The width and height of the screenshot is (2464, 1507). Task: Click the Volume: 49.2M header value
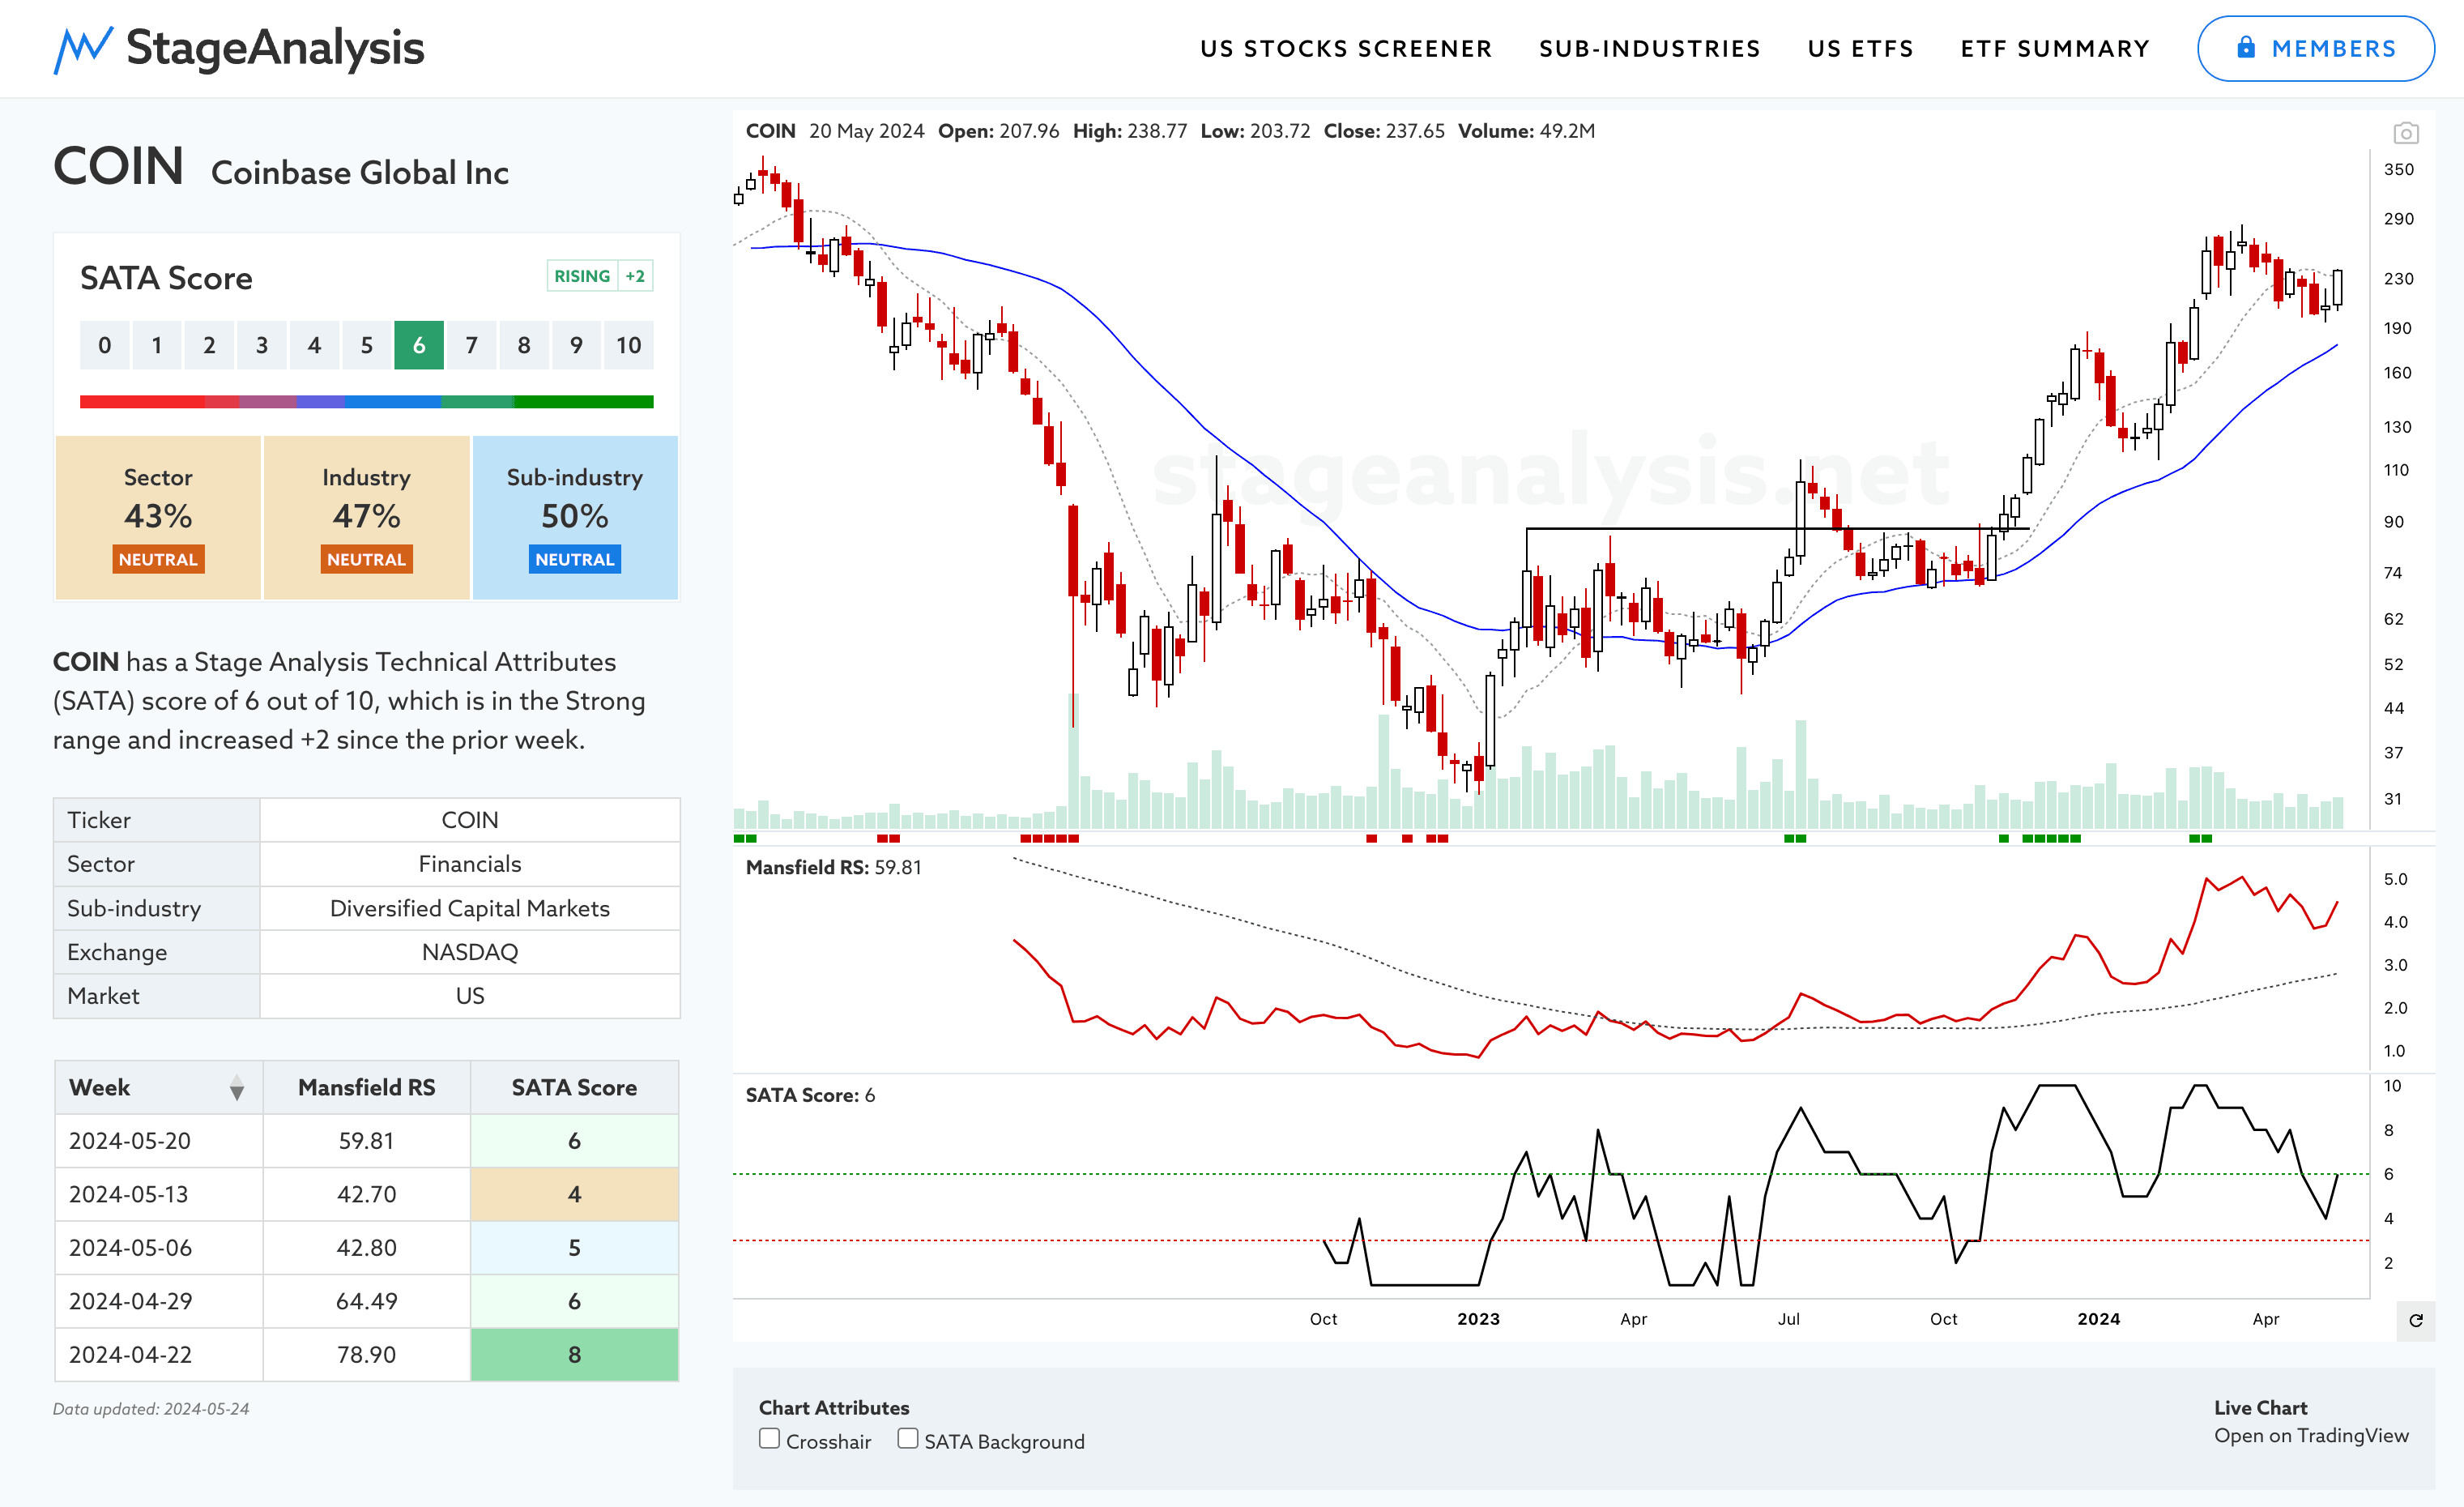pyautogui.click(x=1526, y=131)
